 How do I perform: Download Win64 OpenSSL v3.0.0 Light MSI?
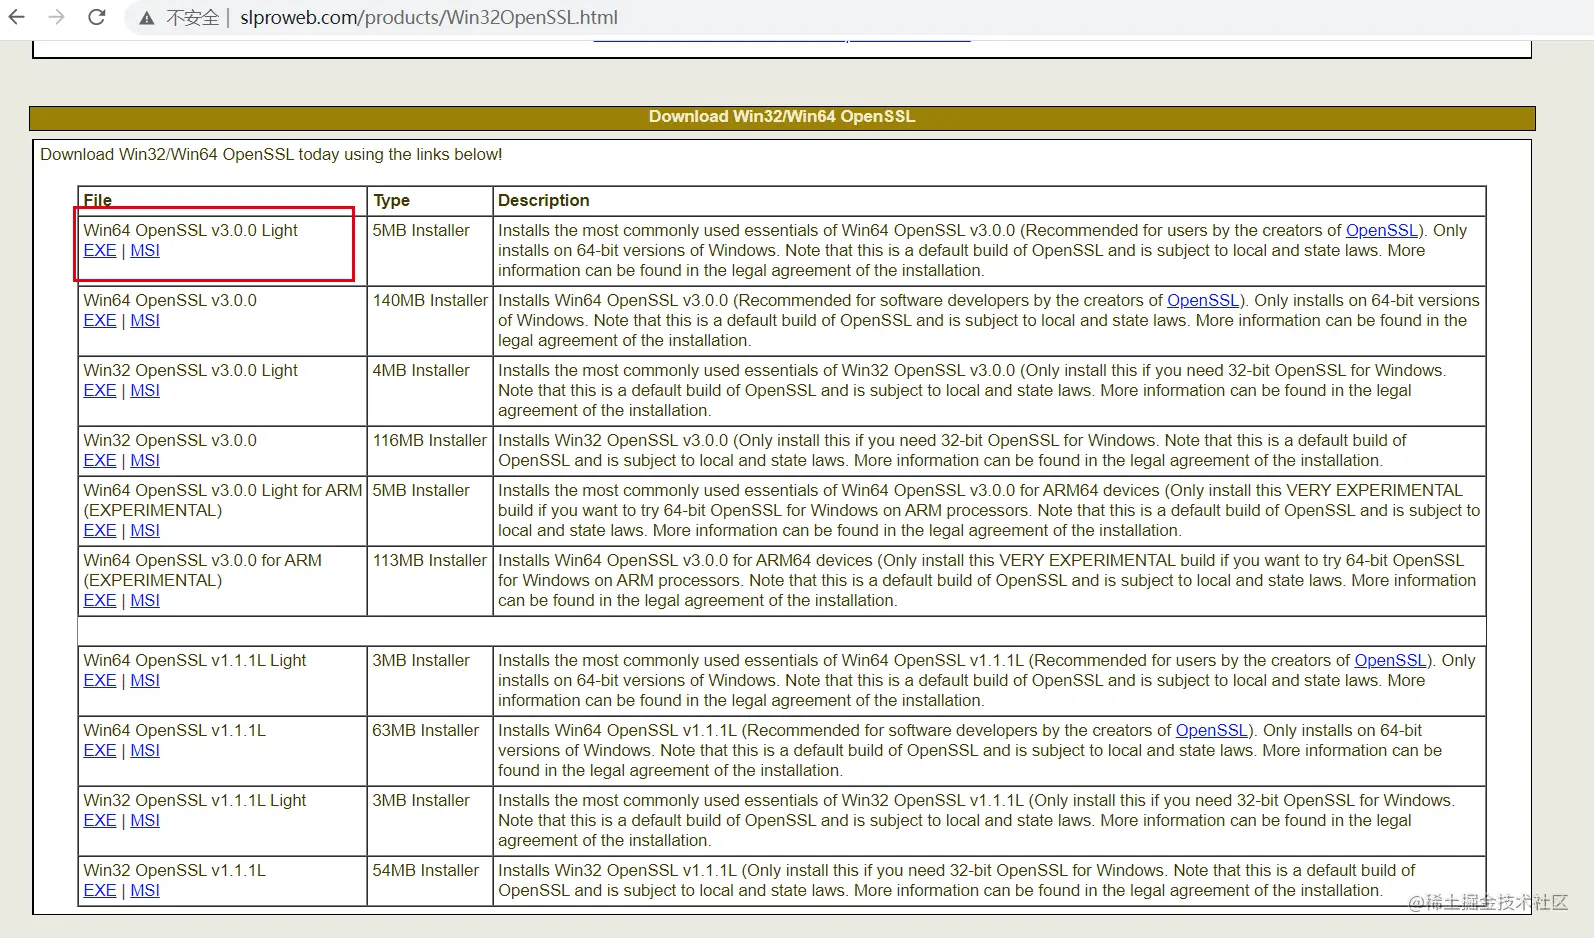coord(145,250)
